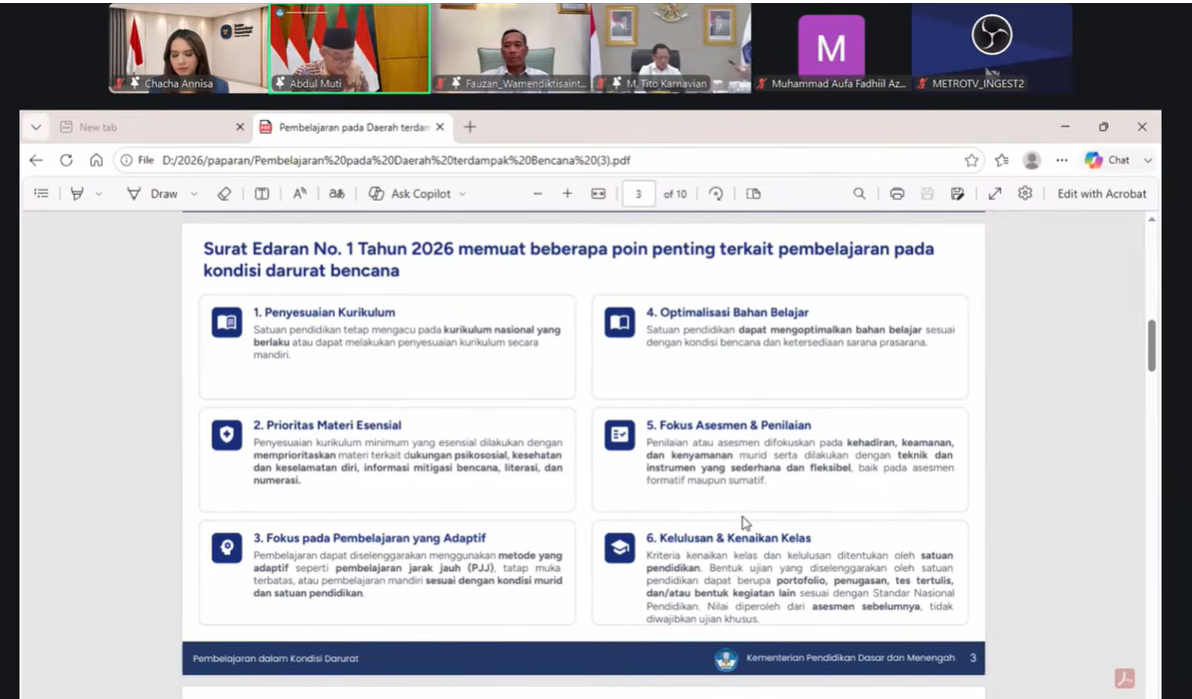Go back to previous page
Screen dimensions: 1192x699
coord(36,160)
